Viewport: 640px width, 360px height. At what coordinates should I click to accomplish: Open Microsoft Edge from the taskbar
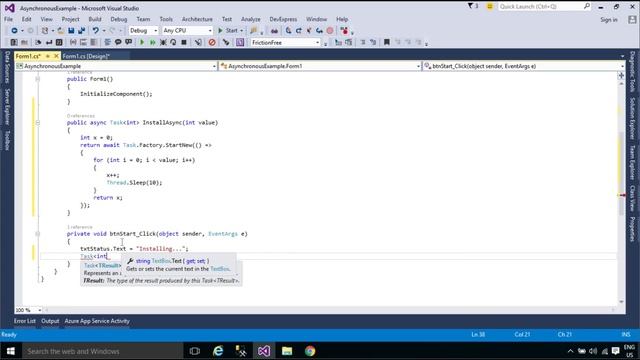(218, 351)
